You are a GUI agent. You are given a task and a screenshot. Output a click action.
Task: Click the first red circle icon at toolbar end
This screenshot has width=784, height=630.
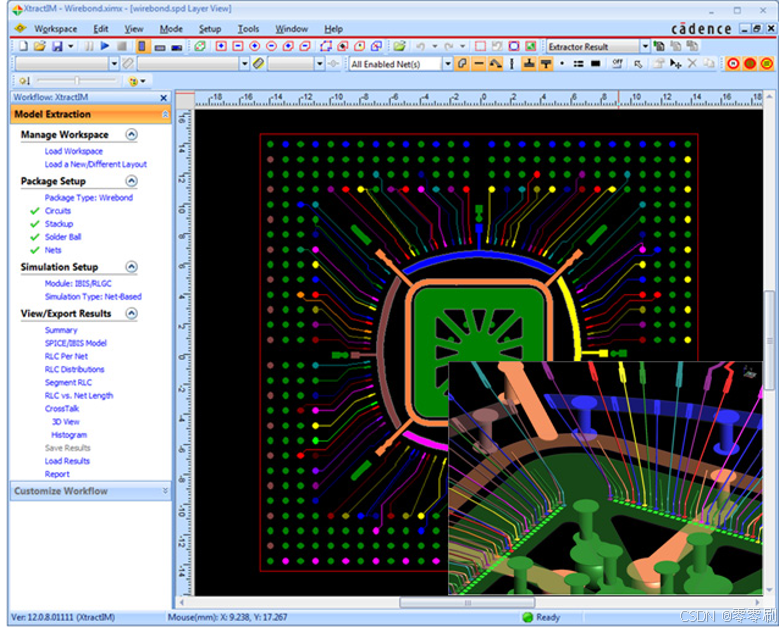tap(733, 64)
